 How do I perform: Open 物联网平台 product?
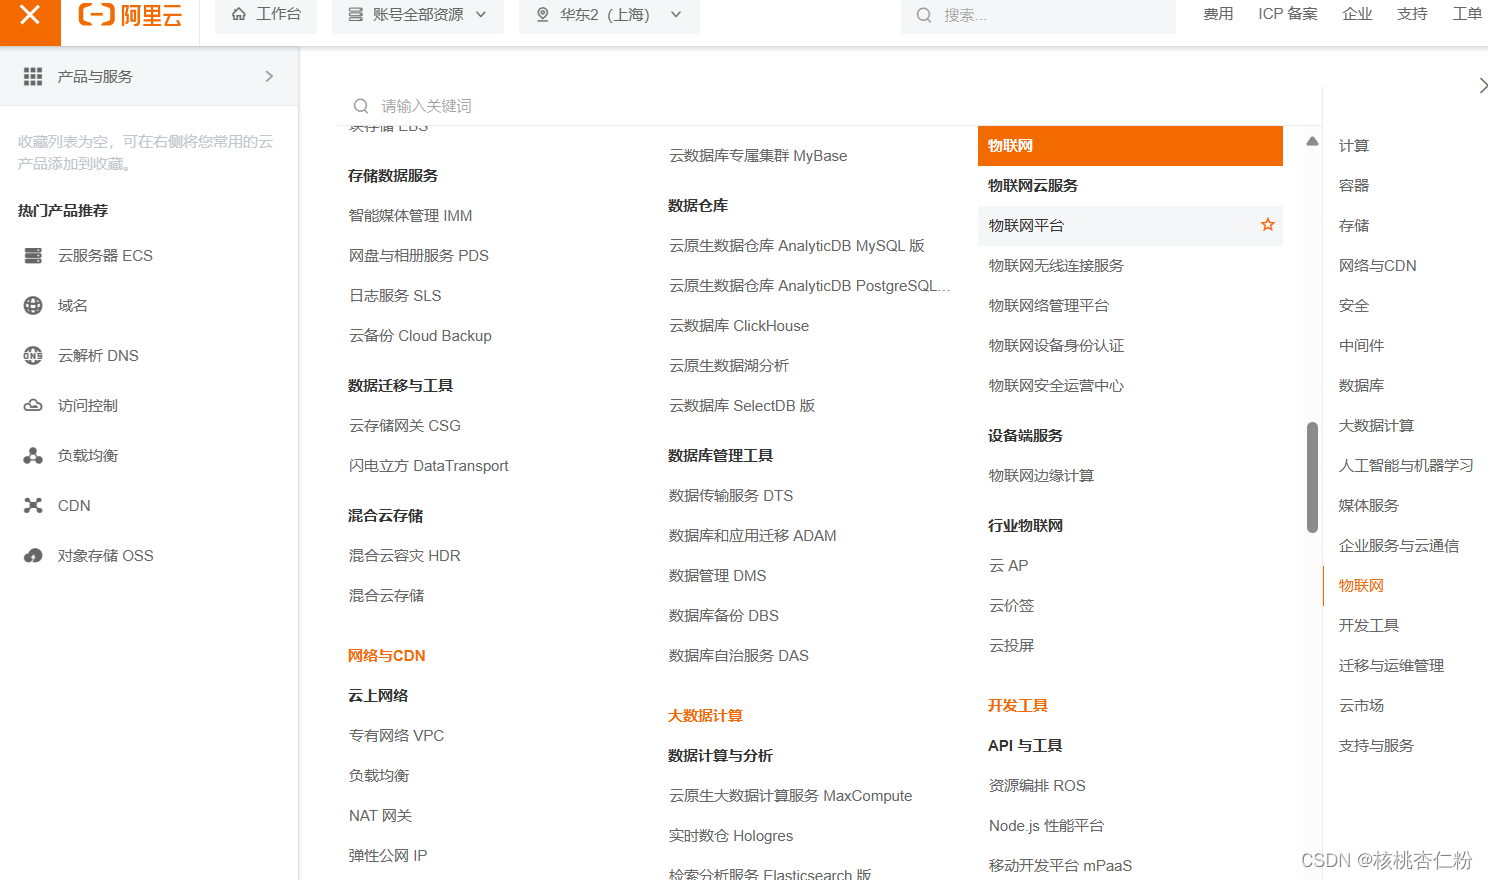1027,226
